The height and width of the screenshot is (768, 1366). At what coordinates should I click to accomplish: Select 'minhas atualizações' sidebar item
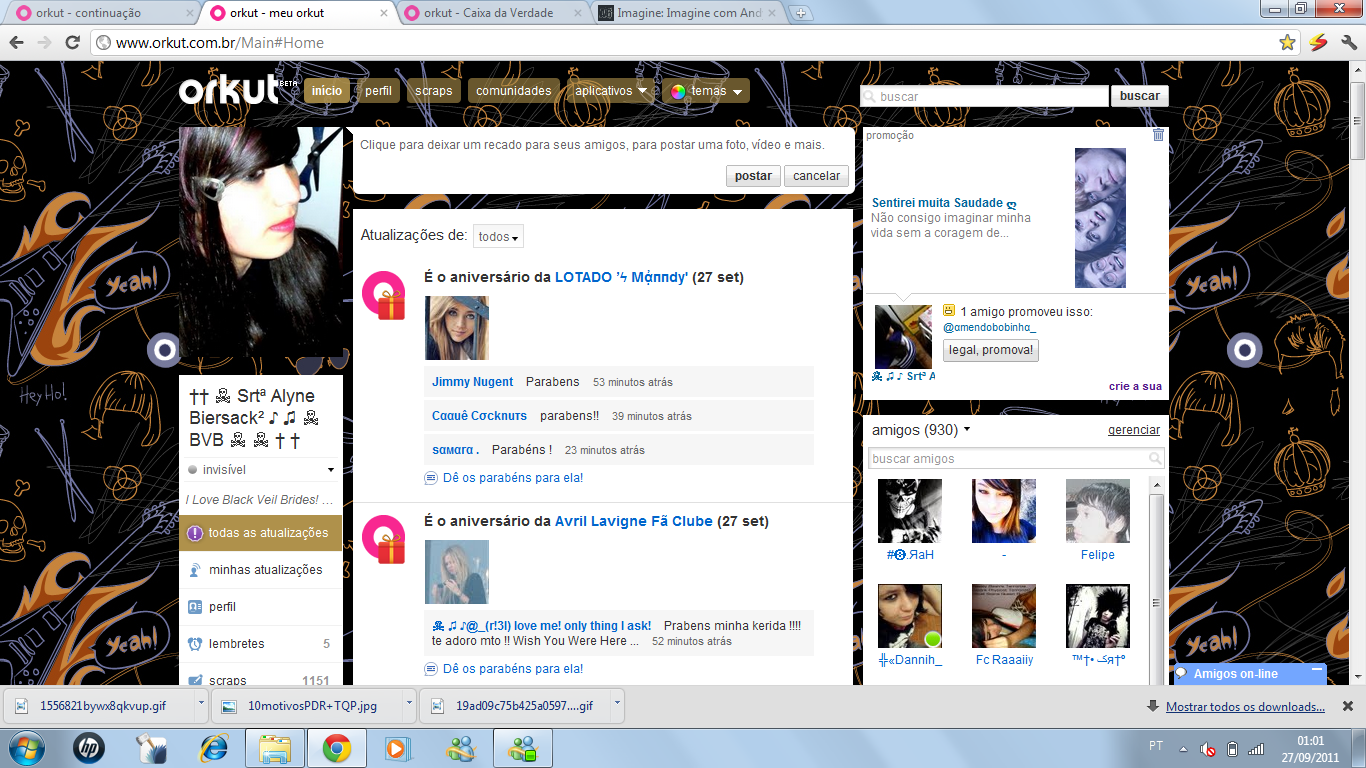tap(261, 570)
